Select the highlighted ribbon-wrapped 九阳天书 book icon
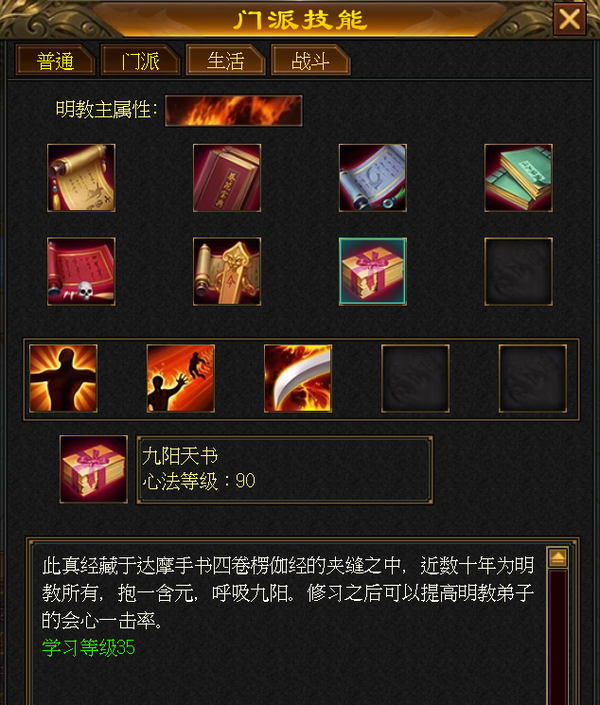600x705 pixels. click(x=372, y=272)
